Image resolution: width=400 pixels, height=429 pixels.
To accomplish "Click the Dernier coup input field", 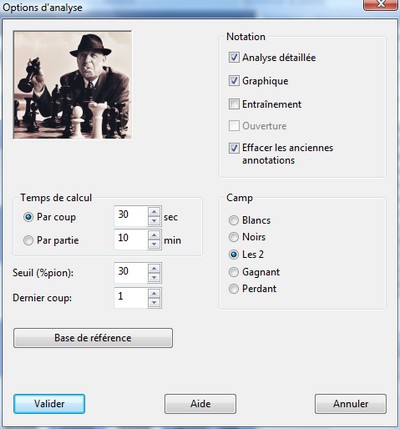I will (131, 298).
